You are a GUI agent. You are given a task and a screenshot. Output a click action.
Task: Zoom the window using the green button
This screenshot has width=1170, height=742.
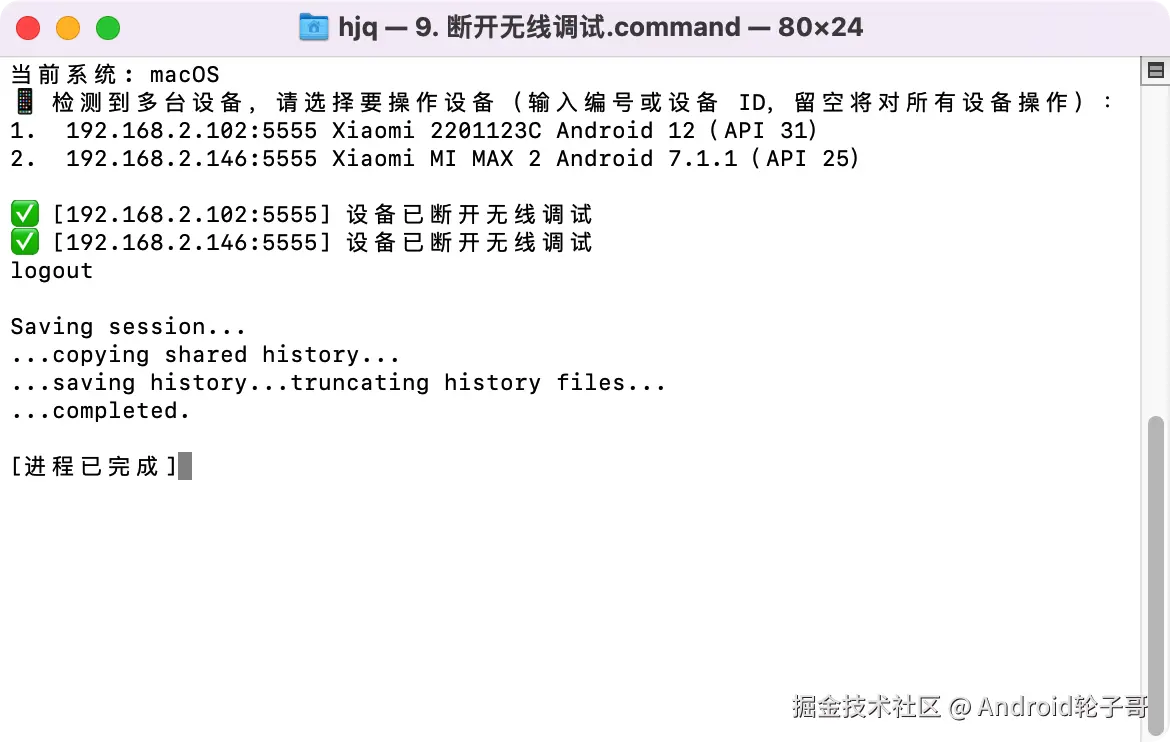tap(108, 28)
